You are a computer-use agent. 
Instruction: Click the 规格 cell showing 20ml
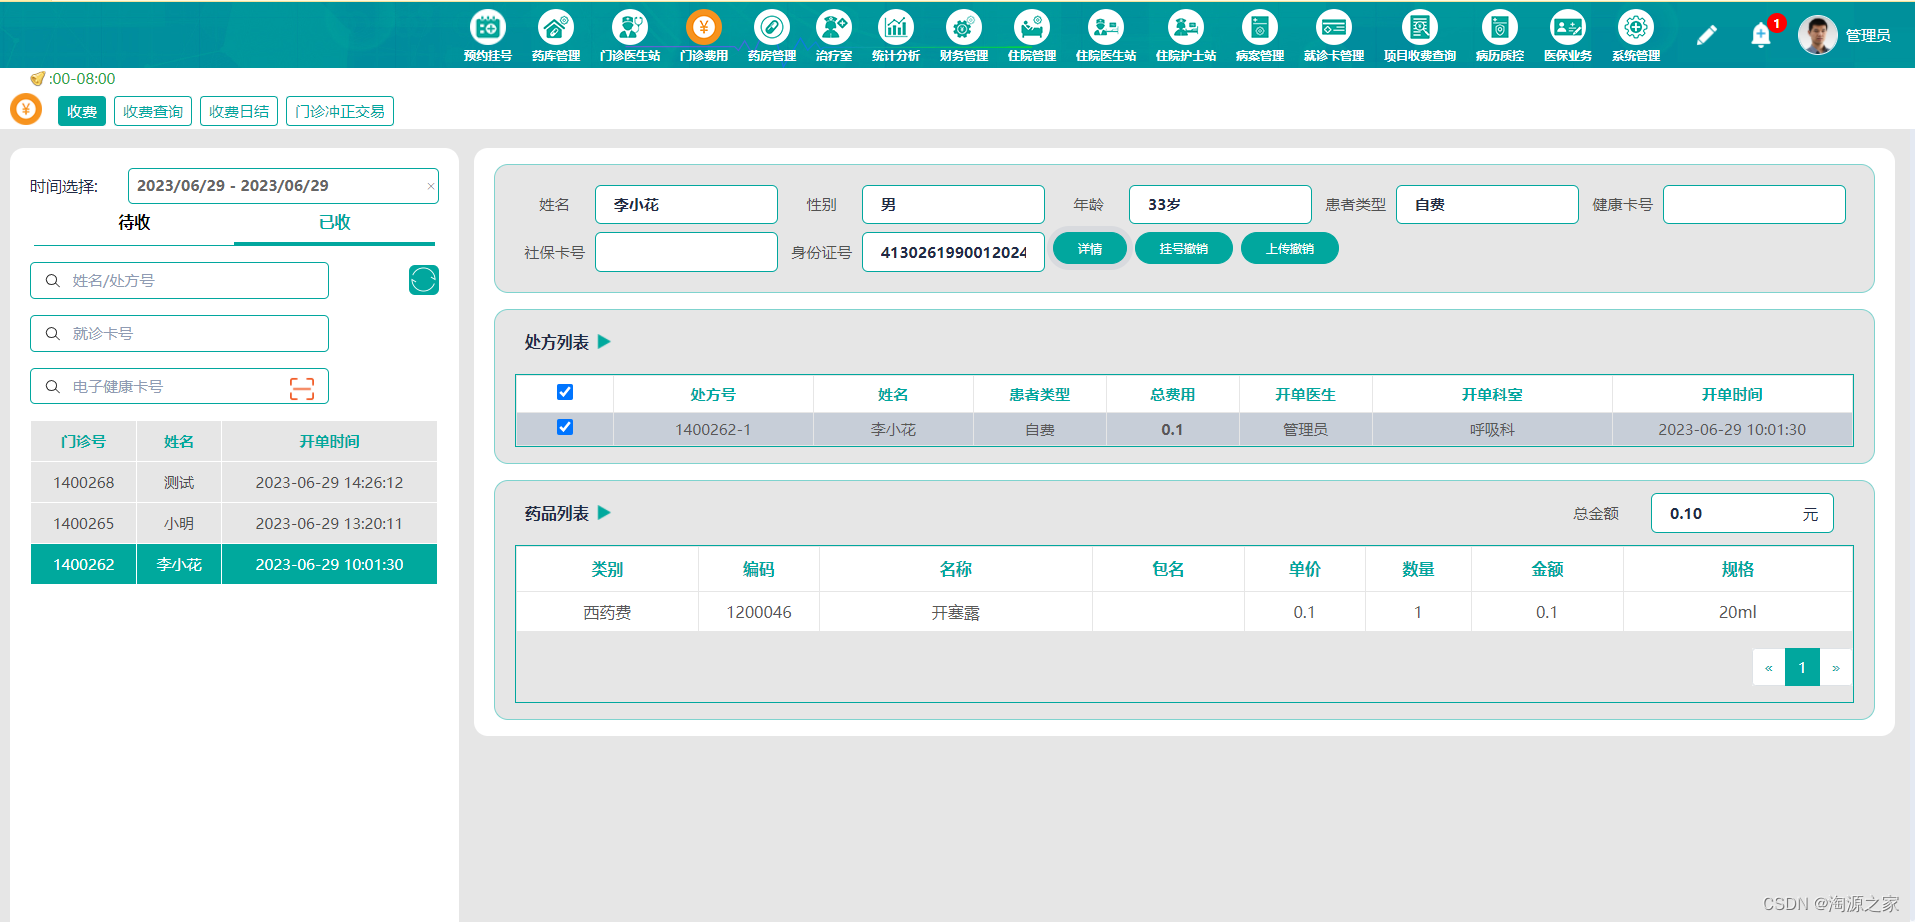tap(1737, 612)
